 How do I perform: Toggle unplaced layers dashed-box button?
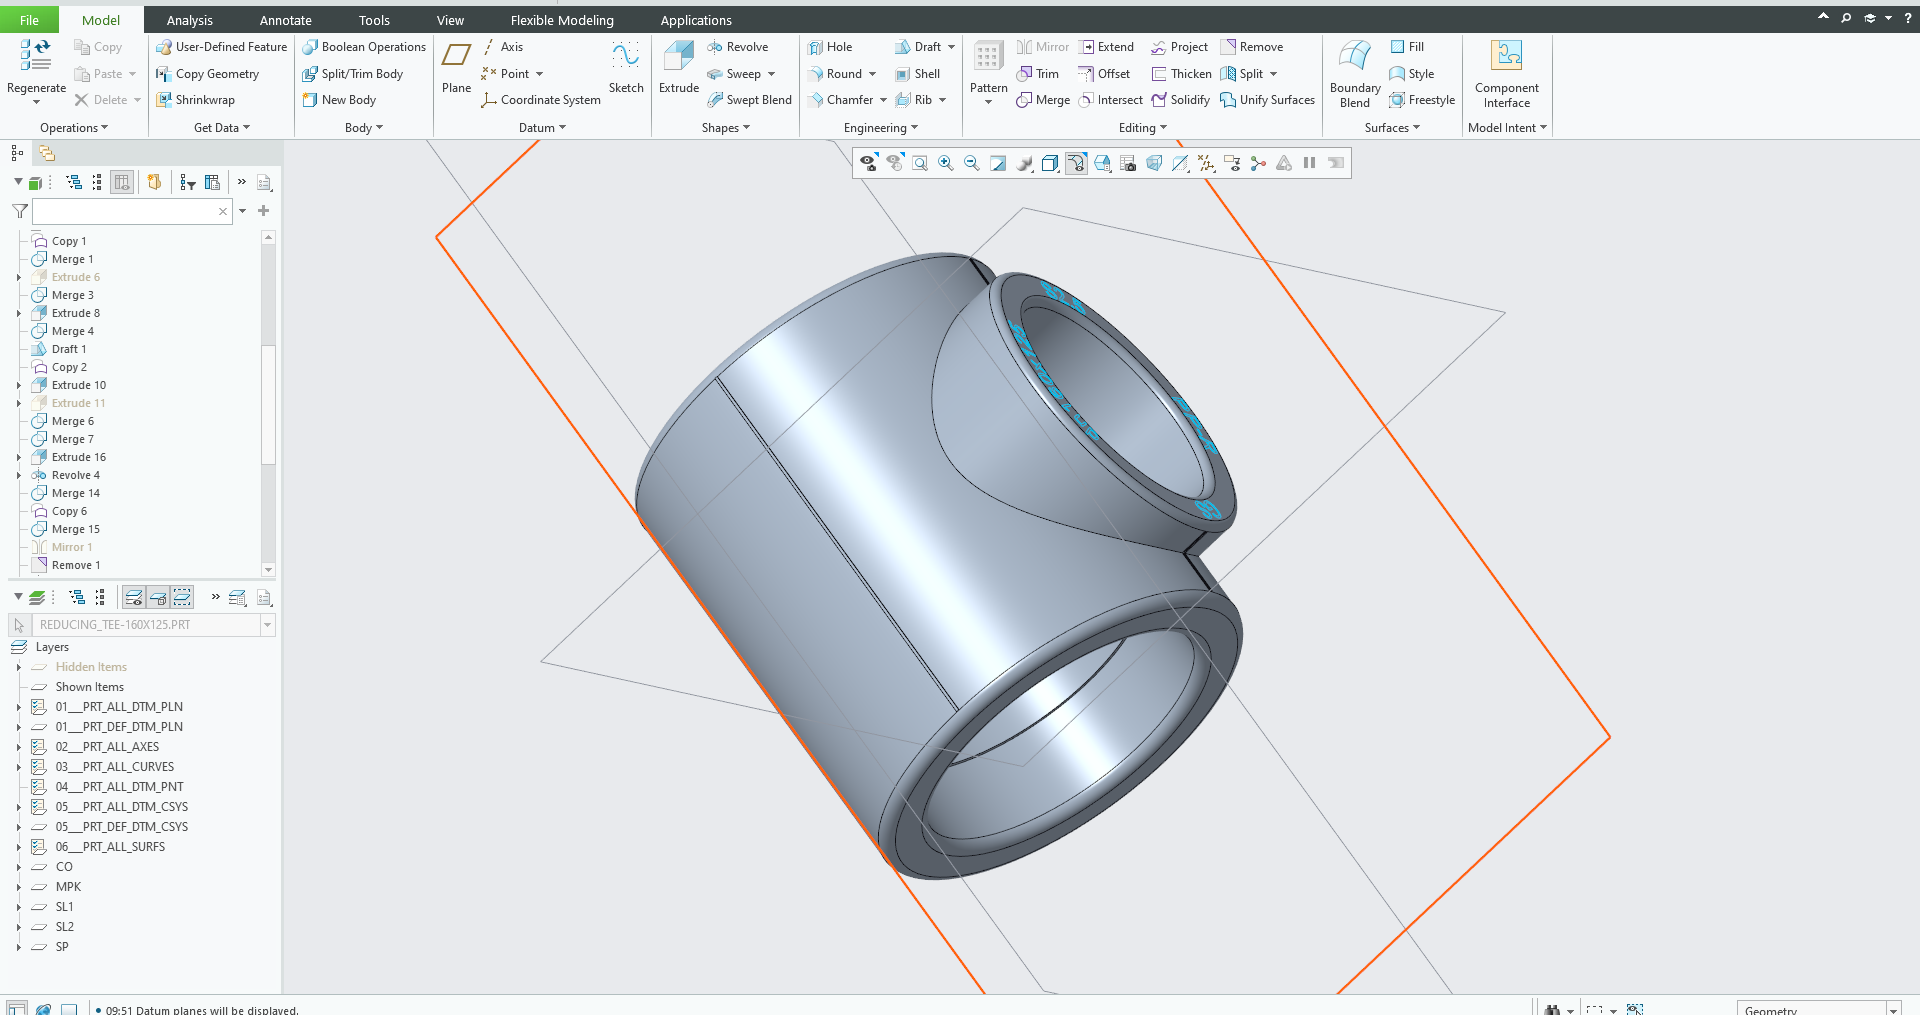pyautogui.click(x=182, y=598)
